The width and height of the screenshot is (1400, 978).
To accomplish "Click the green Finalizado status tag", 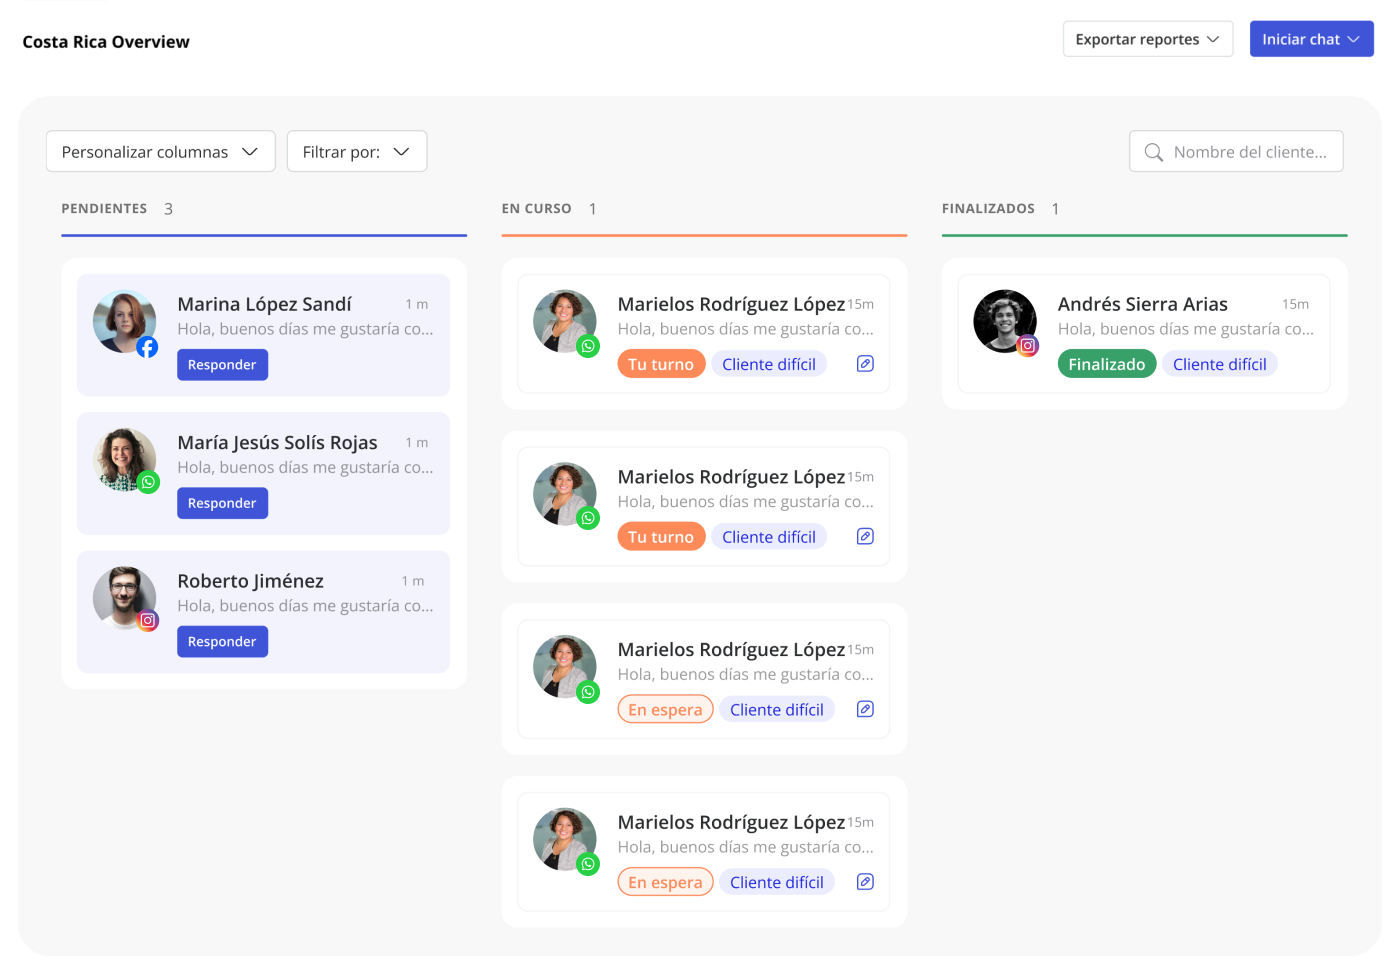I will click(1106, 364).
